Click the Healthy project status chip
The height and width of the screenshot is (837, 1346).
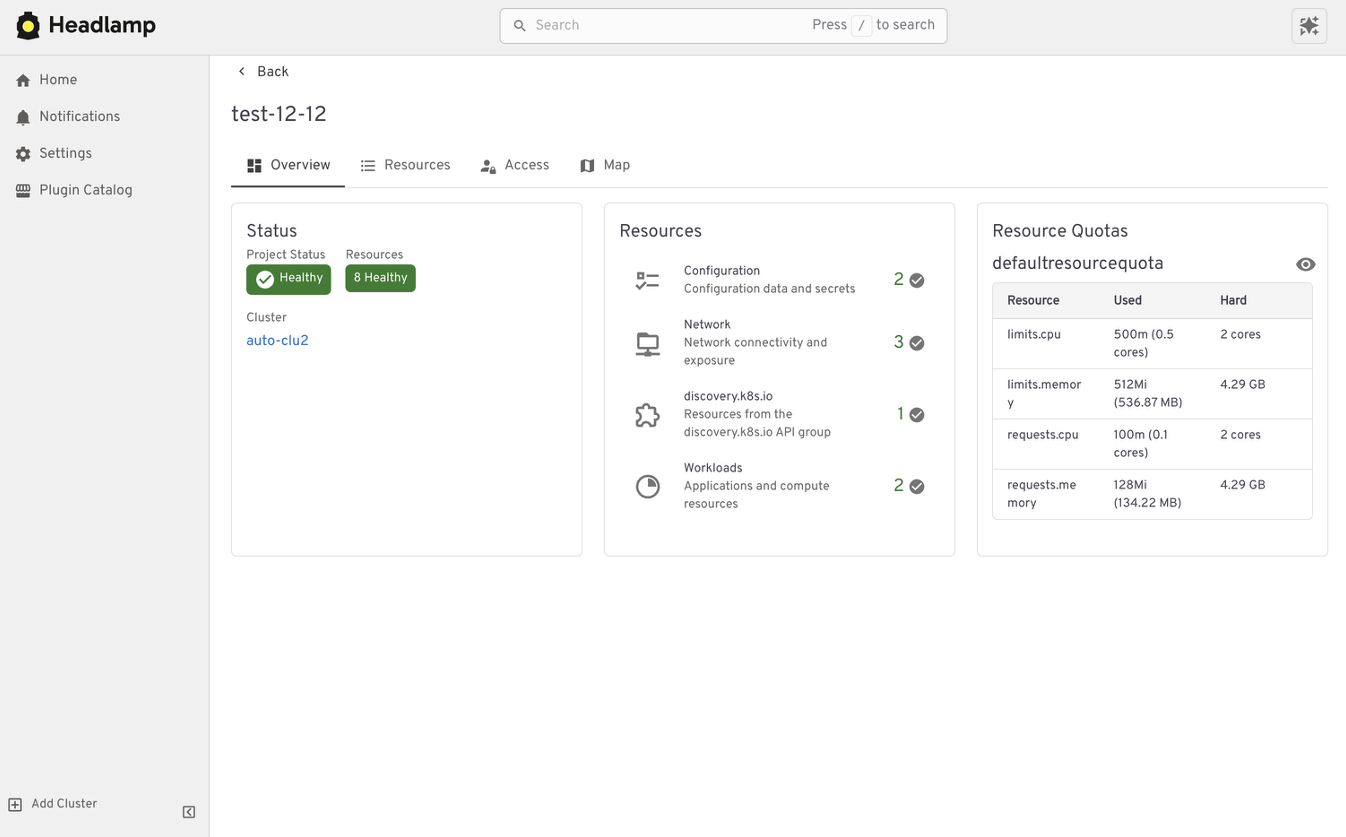pyautogui.click(x=288, y=278)
